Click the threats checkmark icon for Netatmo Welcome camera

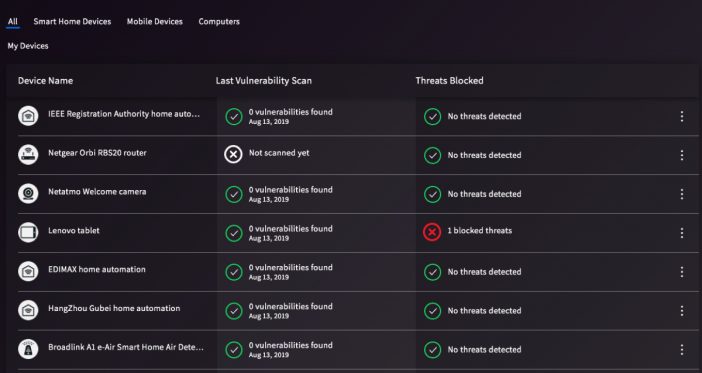432,194
